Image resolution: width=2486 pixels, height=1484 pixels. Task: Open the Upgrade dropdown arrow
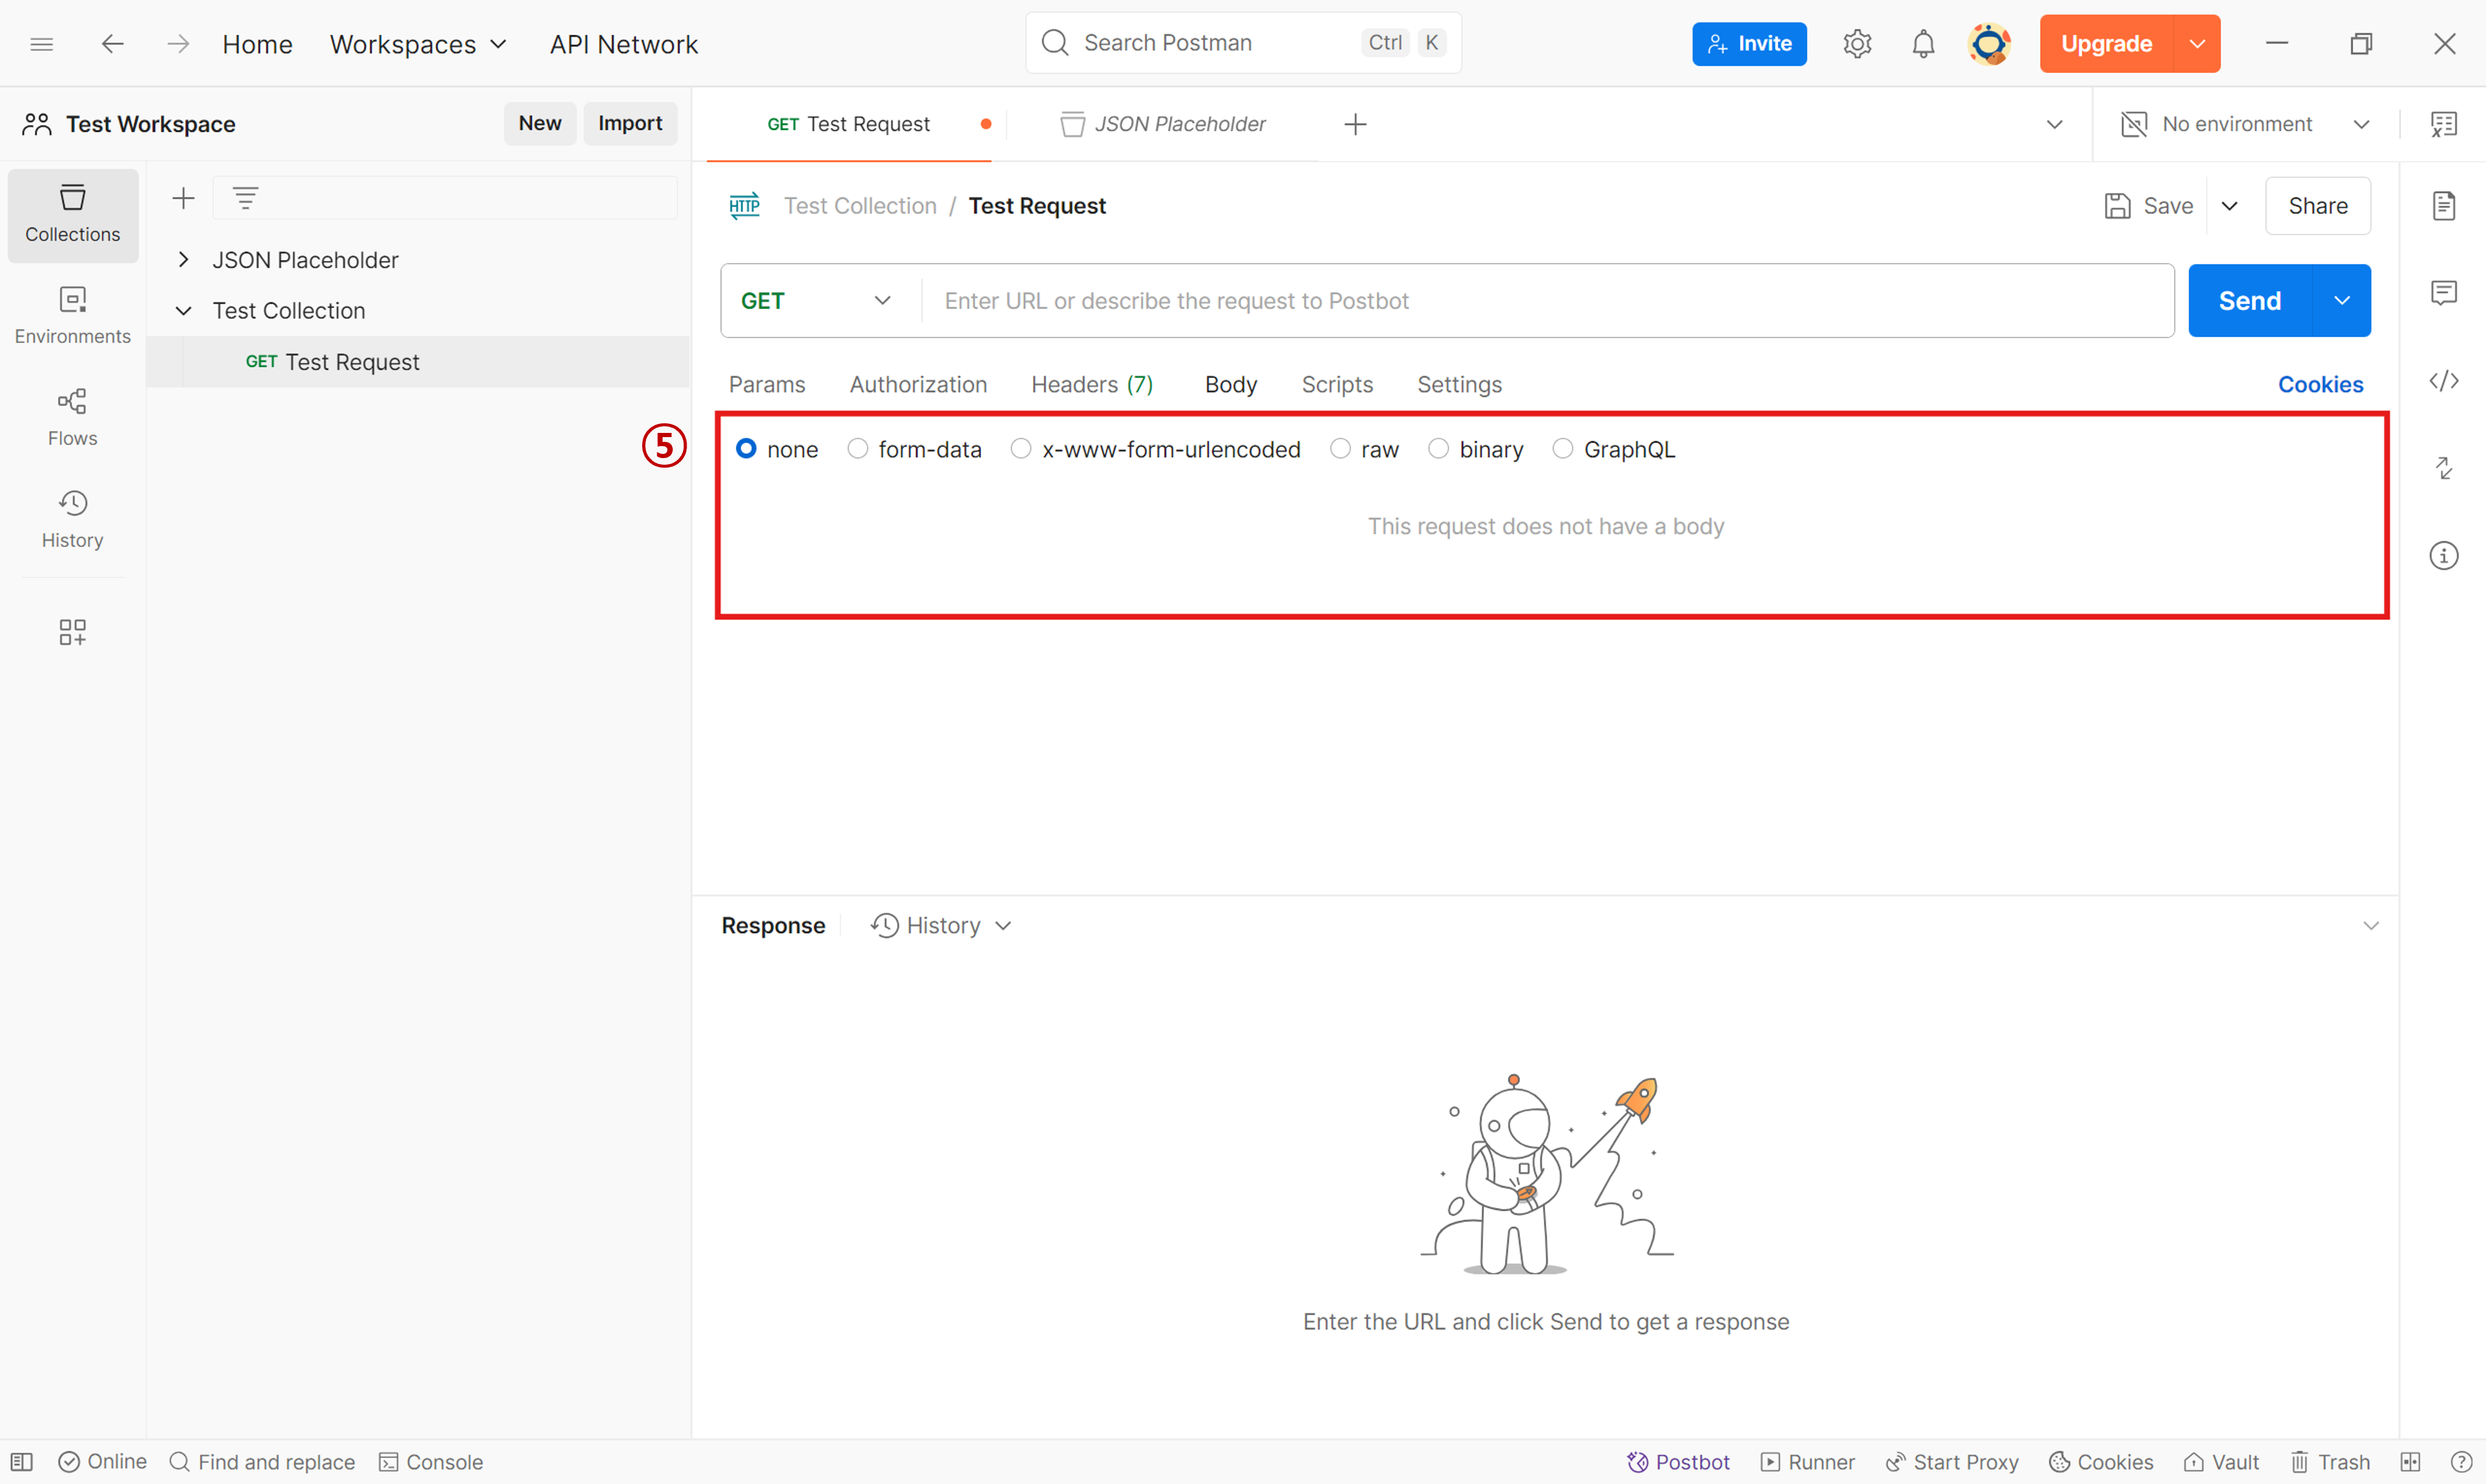[x=2197, y=44]
